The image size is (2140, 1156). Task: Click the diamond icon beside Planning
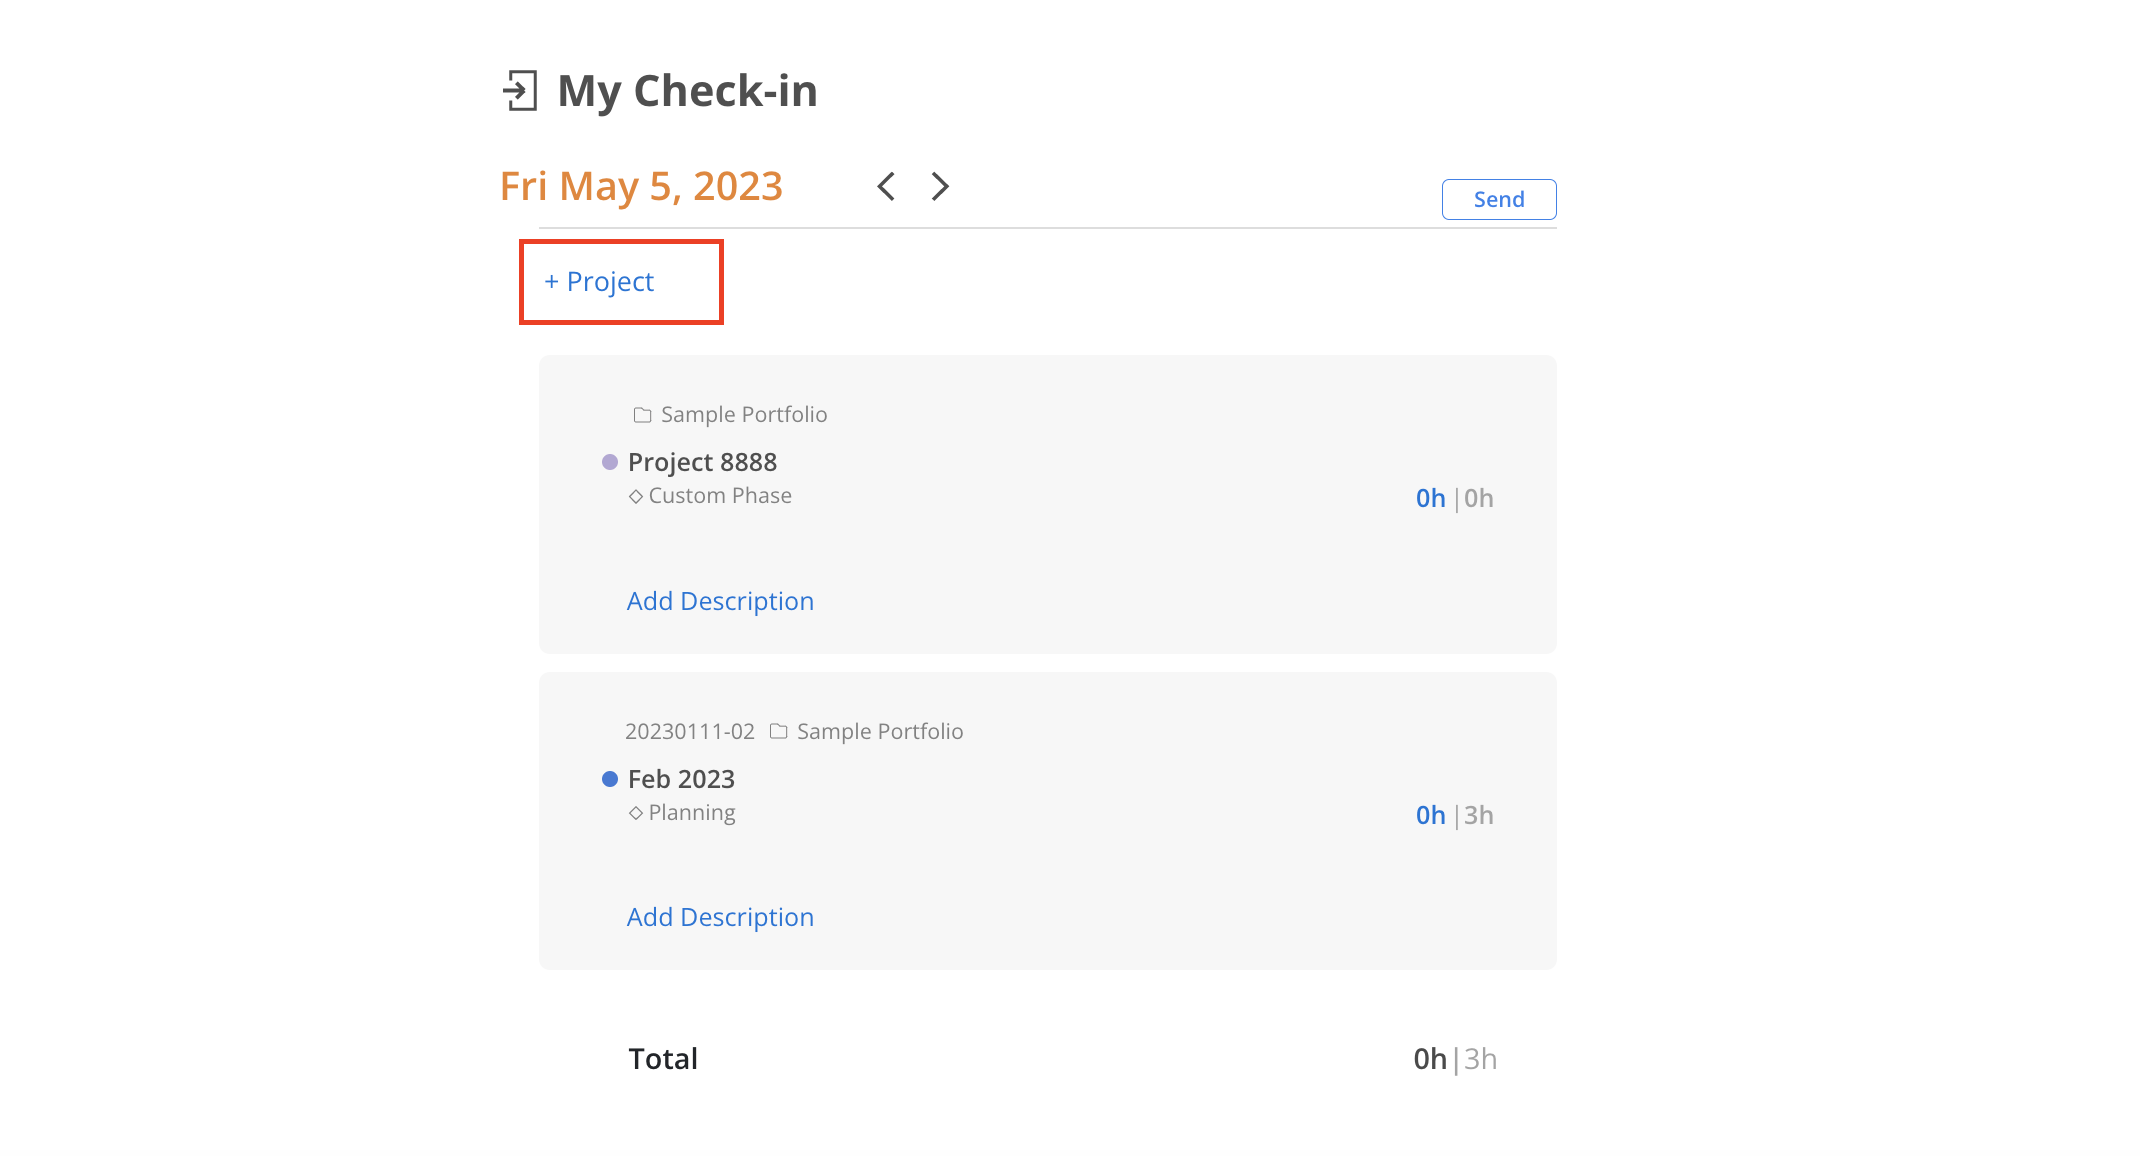(x=636, y=813)
